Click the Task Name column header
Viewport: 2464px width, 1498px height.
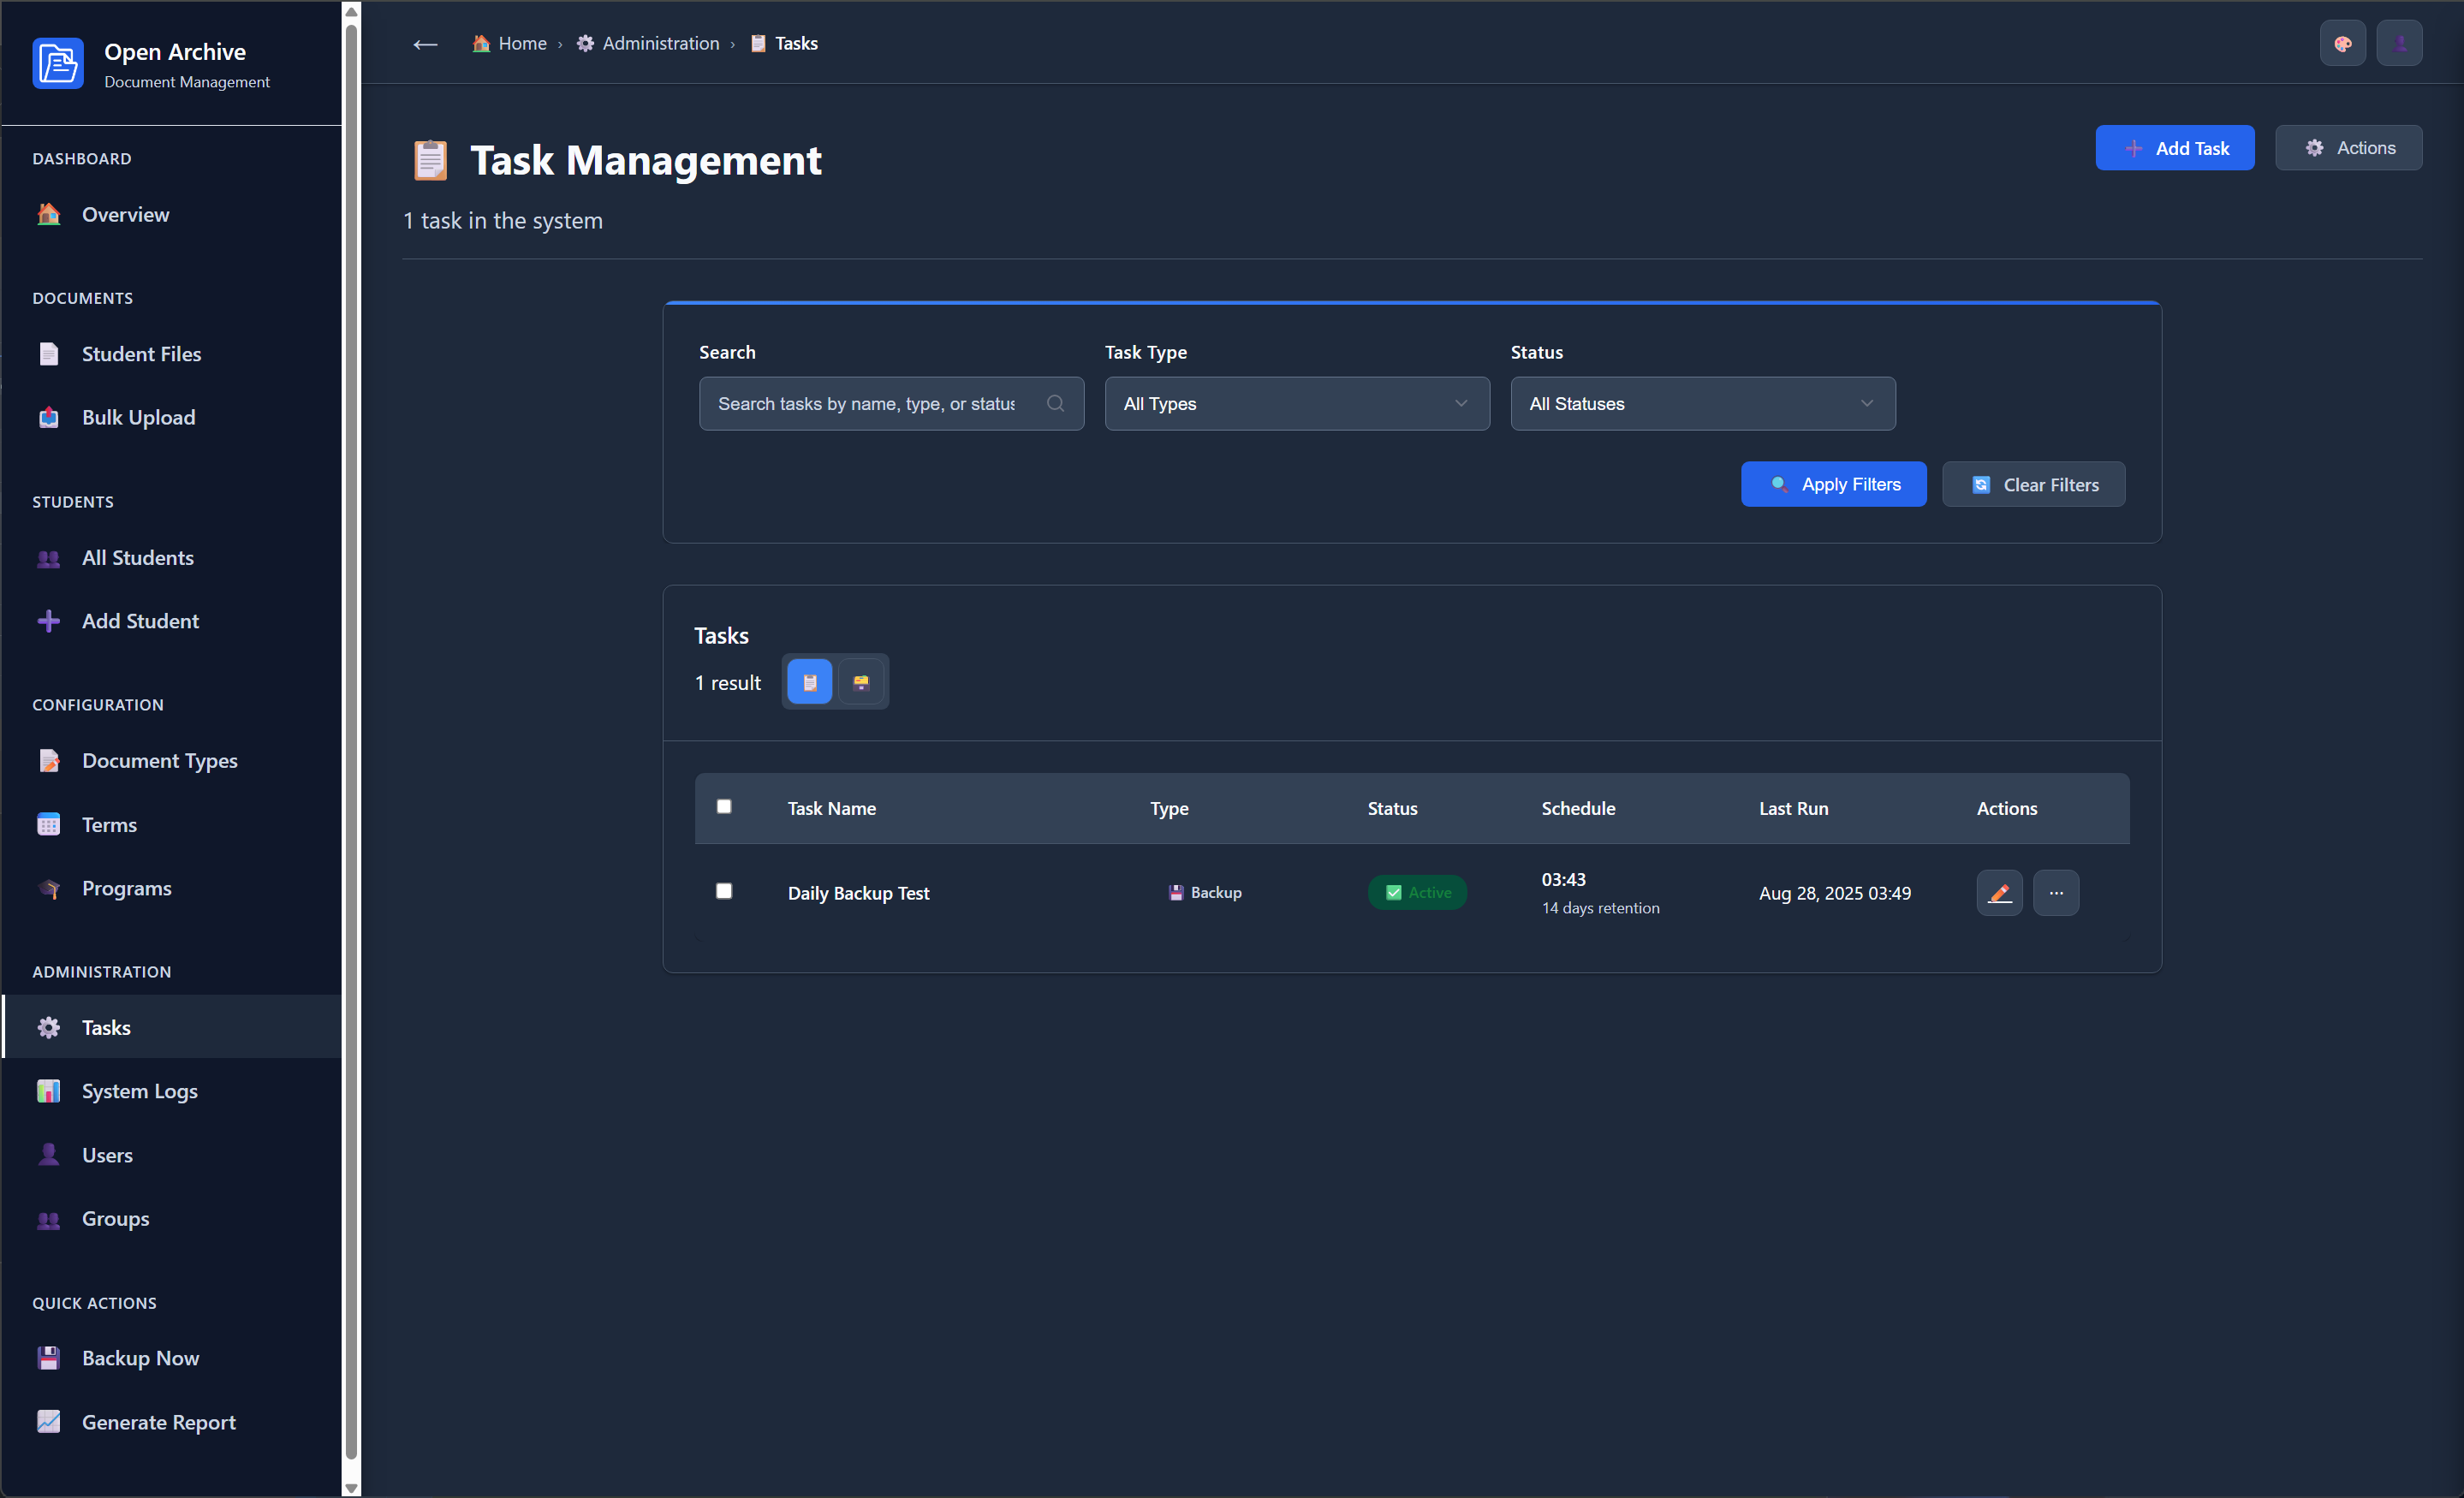point(831,808)
